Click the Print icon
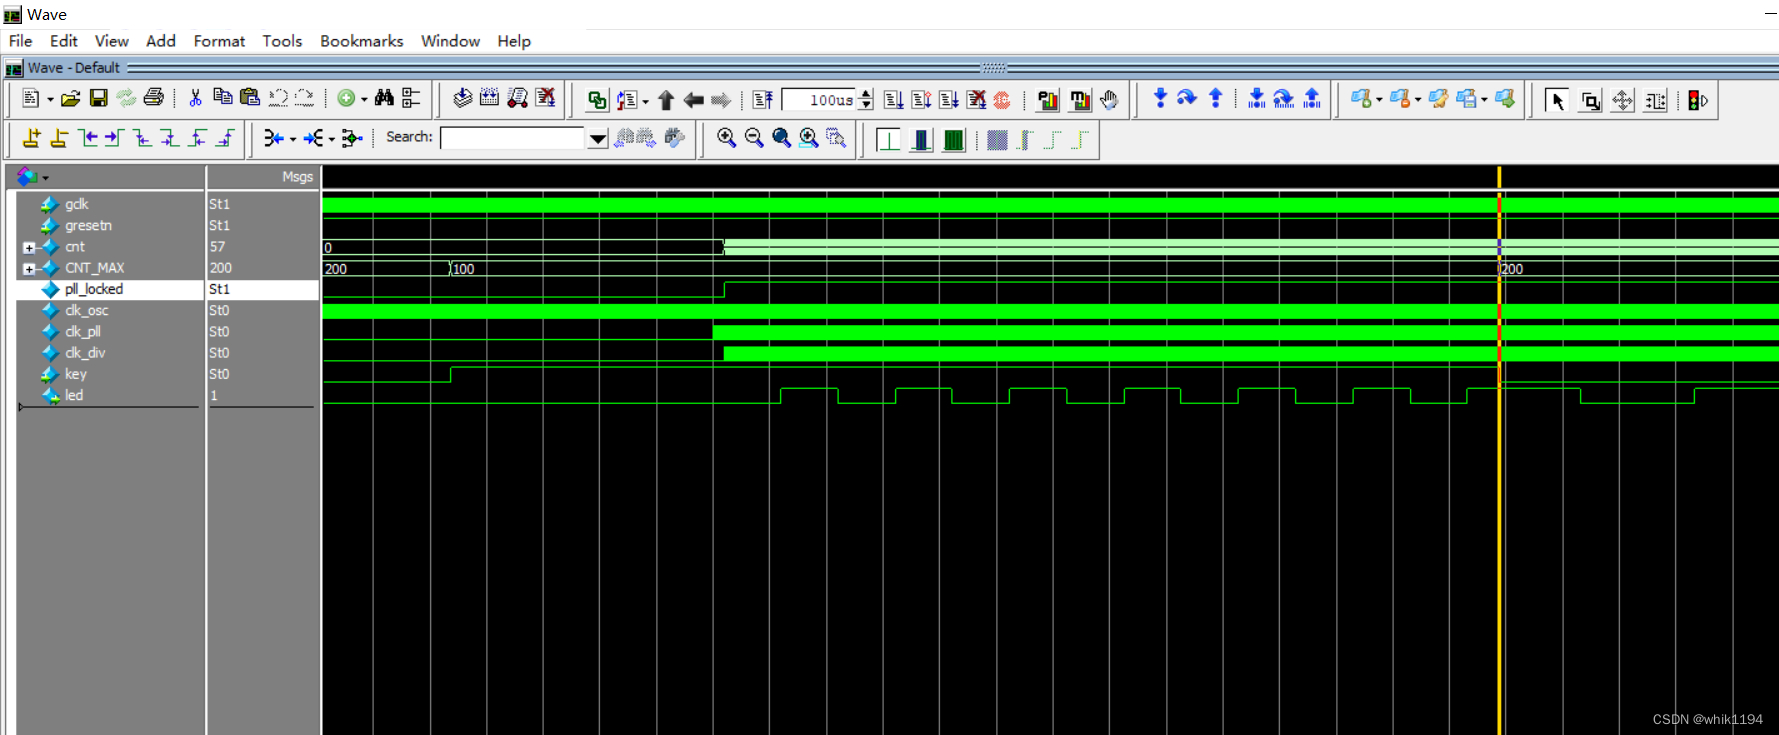The height and width of the screenshot is (735, 1779). click(x=153, y=98)
